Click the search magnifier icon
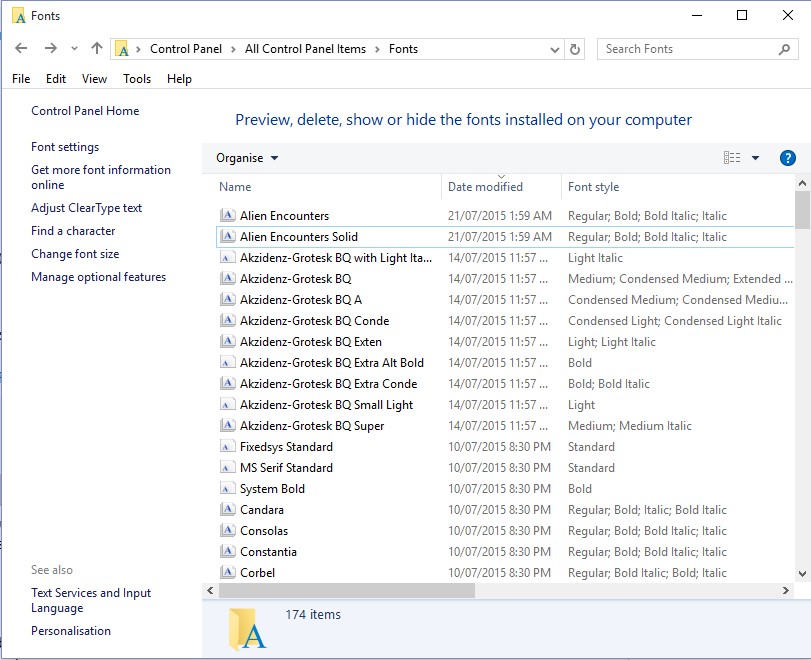811x660 pixels. pyautogui.click(x=784, y=49)
